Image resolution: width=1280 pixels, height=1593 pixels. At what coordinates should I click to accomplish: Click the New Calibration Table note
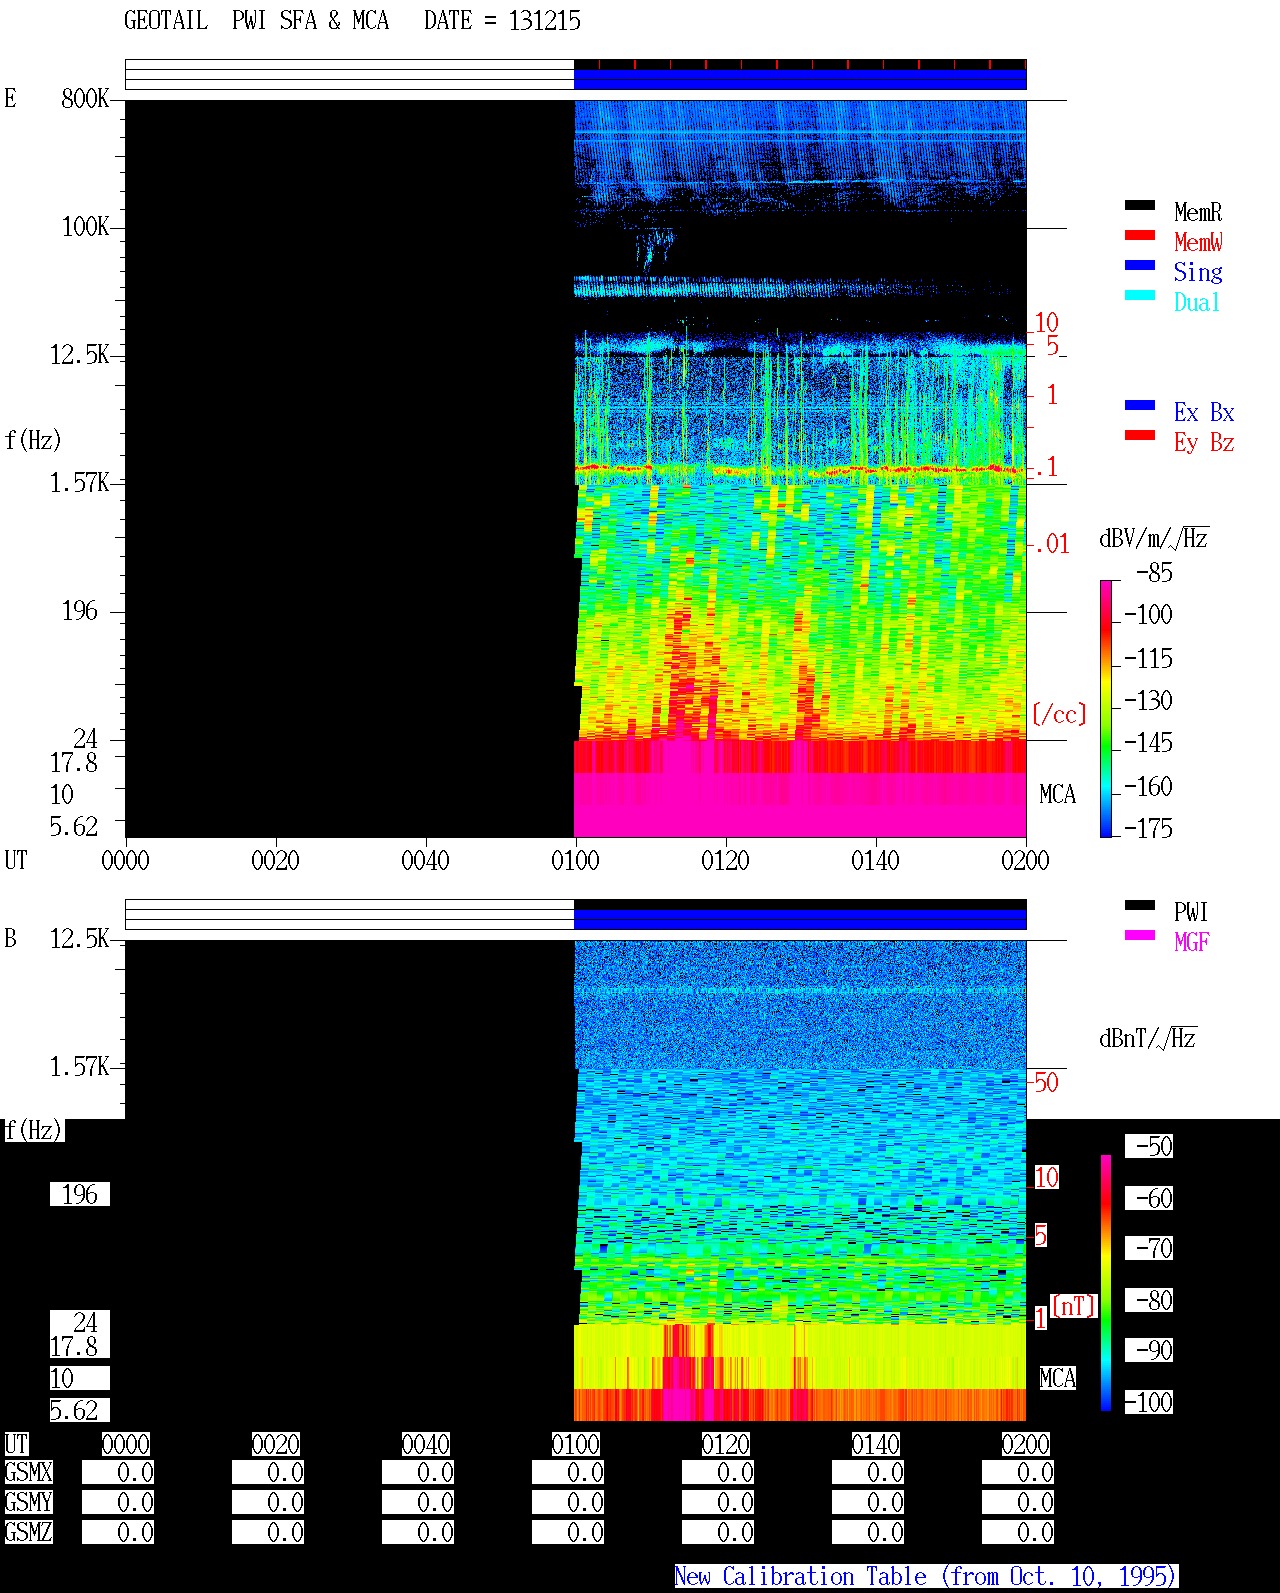pos(926,1576)
